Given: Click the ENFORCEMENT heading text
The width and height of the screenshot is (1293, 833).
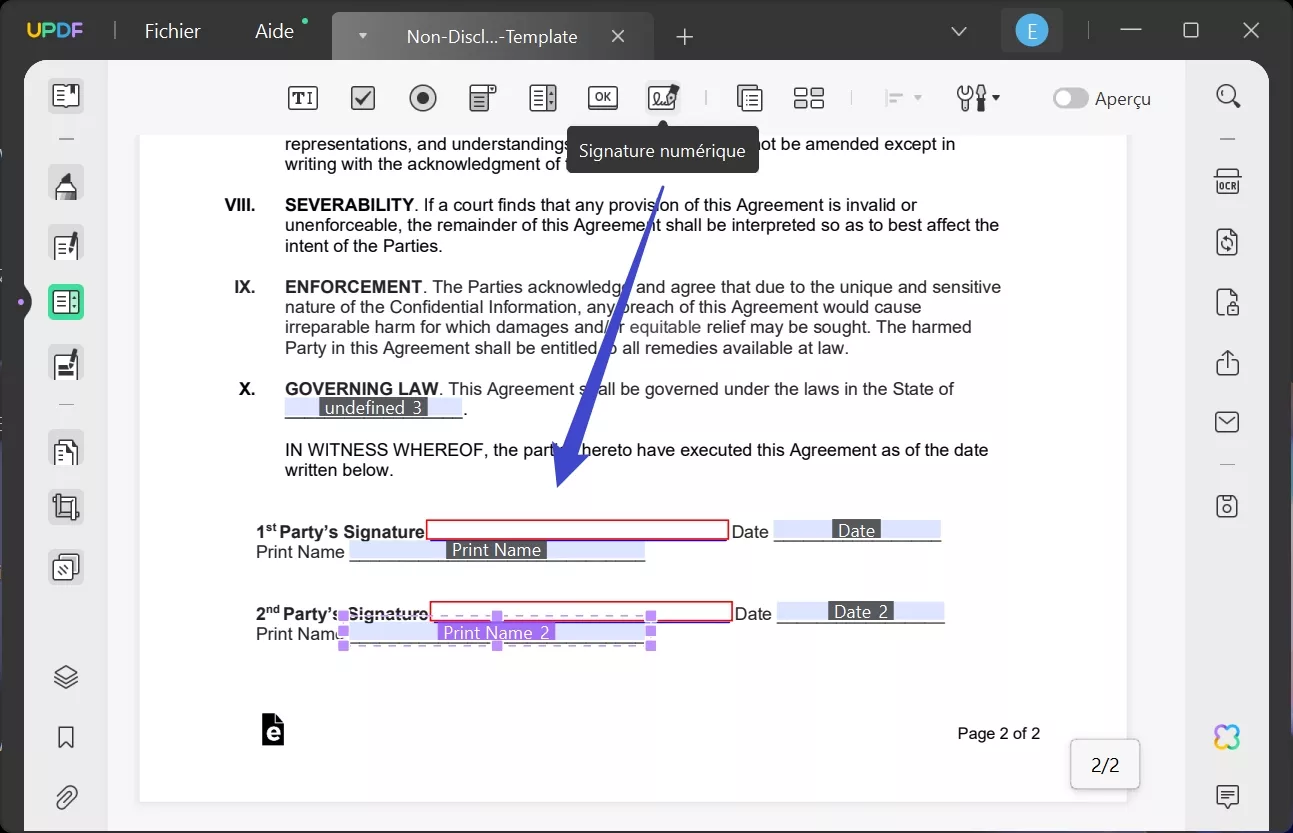Looking at the screenshot, I should click(x=354, y=287).
